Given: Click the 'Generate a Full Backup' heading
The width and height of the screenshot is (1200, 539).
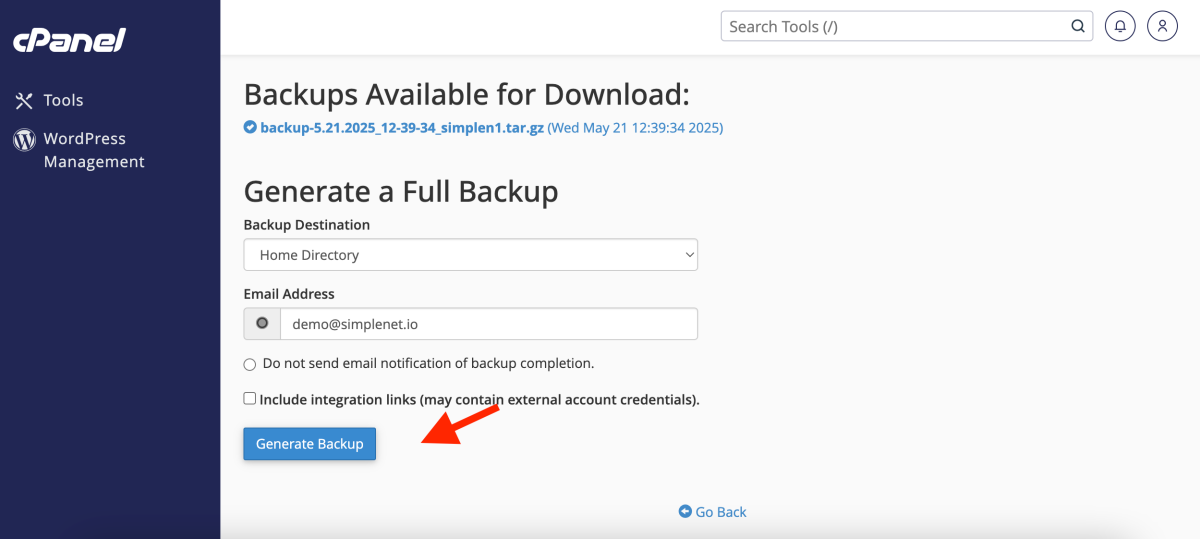Looking at the screenshot, I should [401, 192].
